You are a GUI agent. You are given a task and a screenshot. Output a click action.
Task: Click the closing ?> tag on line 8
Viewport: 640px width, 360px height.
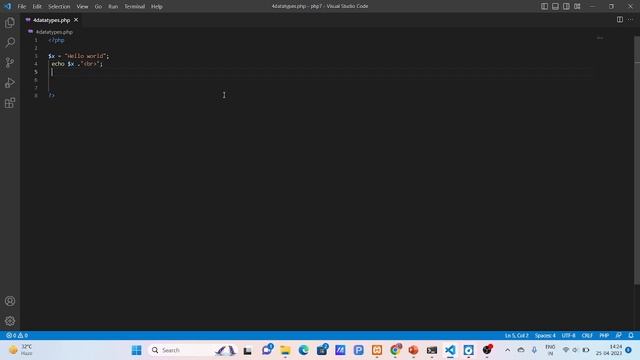(x=51, y=96)
